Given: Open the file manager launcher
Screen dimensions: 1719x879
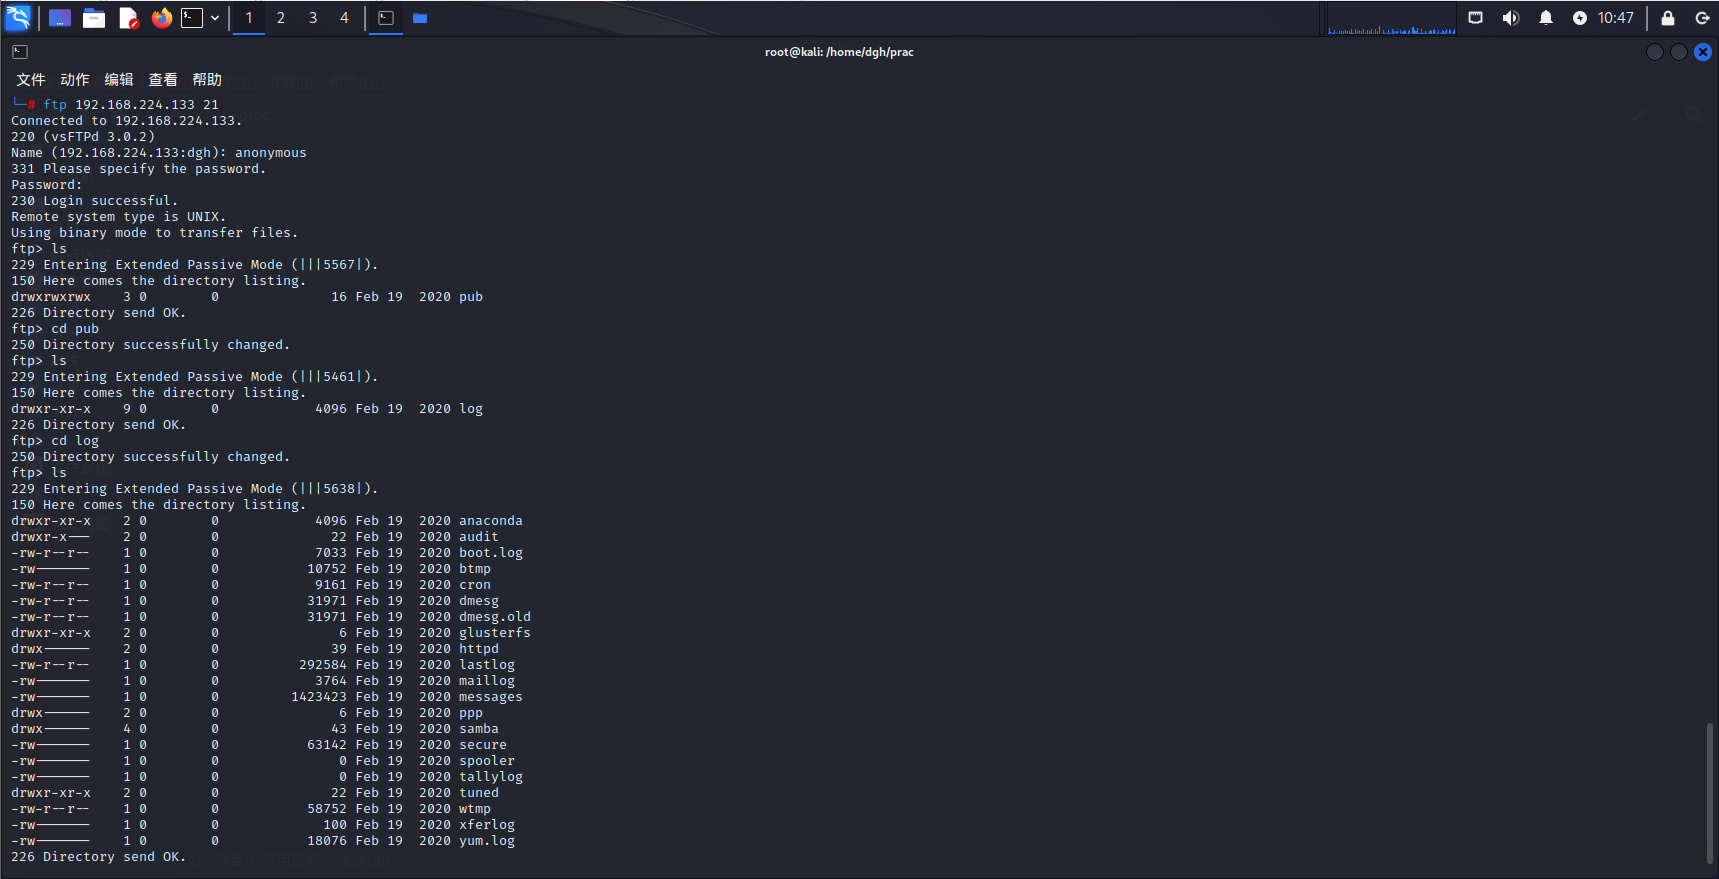Looking at the screenshot, I should tap(94, 18).
